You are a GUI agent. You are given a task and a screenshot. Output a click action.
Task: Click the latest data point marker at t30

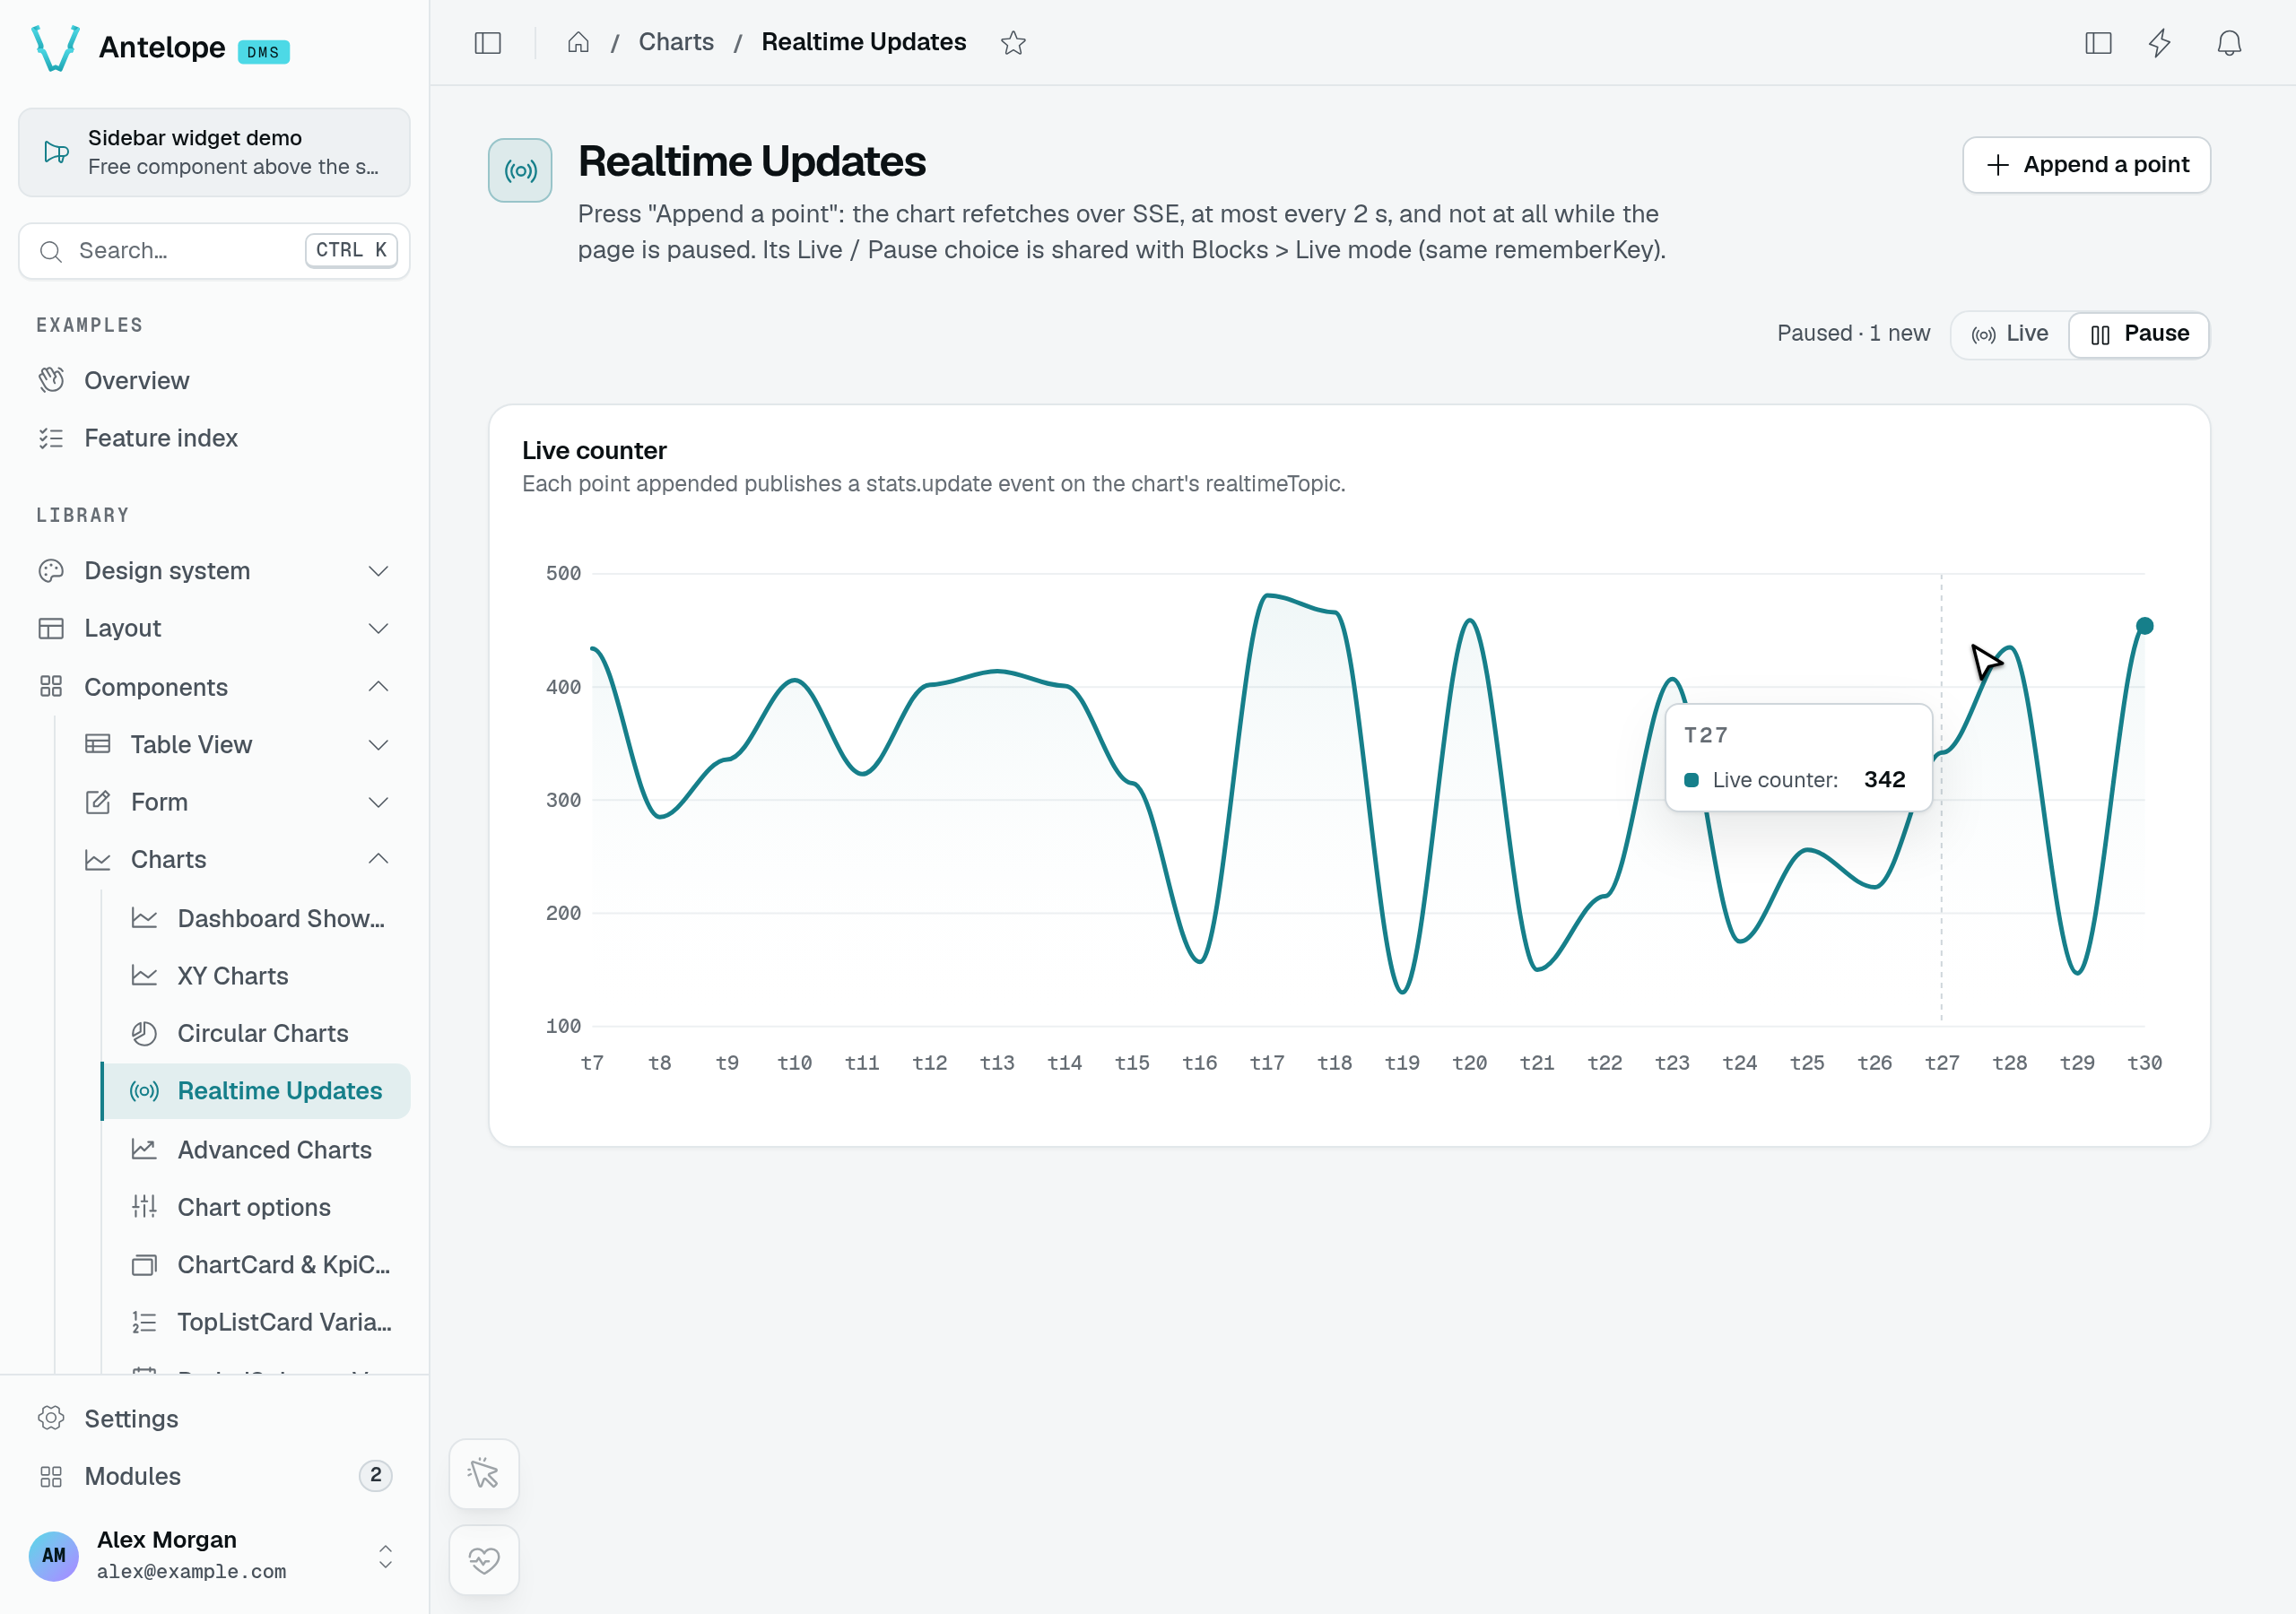pyautogui.click(x=2144, y=626)
